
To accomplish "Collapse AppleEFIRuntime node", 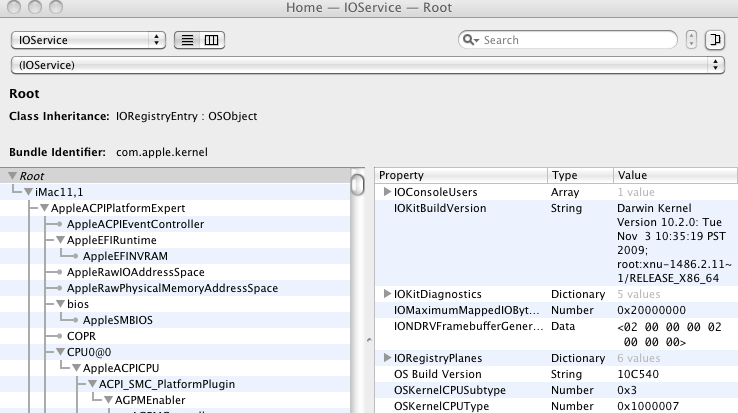I will [61, 240].
